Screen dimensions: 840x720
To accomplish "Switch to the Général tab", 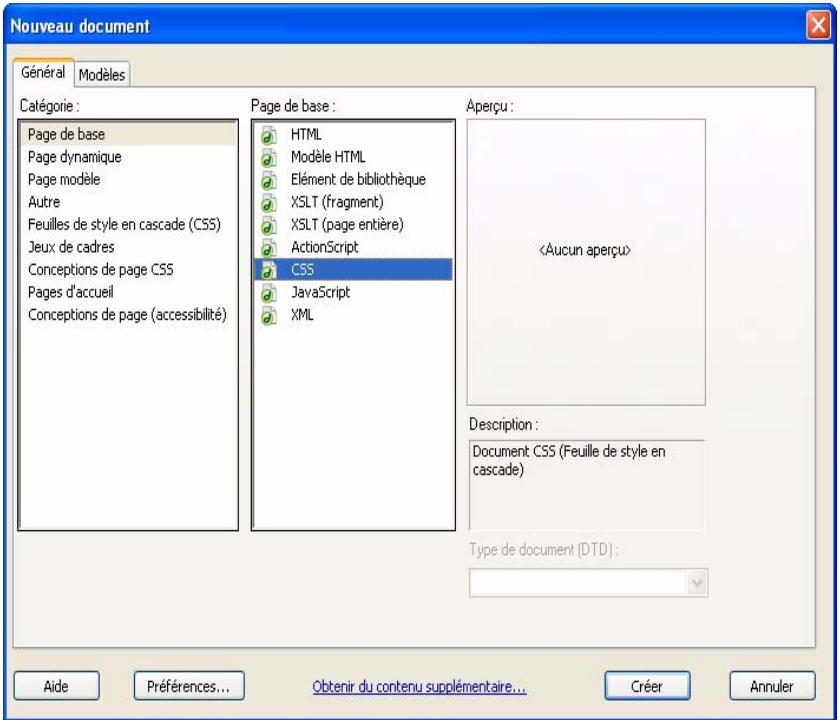I will point(43,72).
